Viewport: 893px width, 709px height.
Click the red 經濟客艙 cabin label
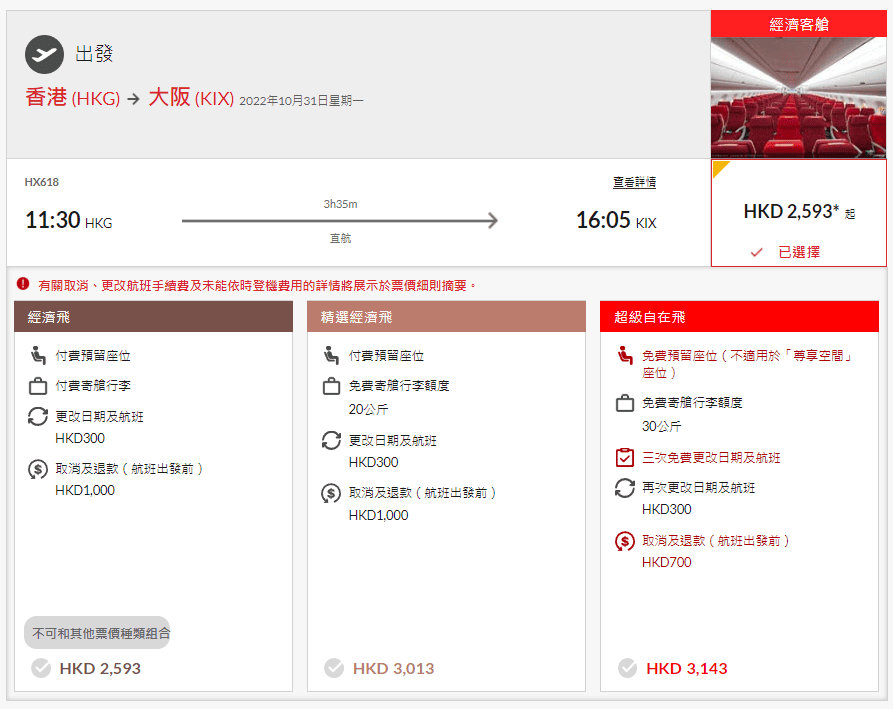[798, 25]
